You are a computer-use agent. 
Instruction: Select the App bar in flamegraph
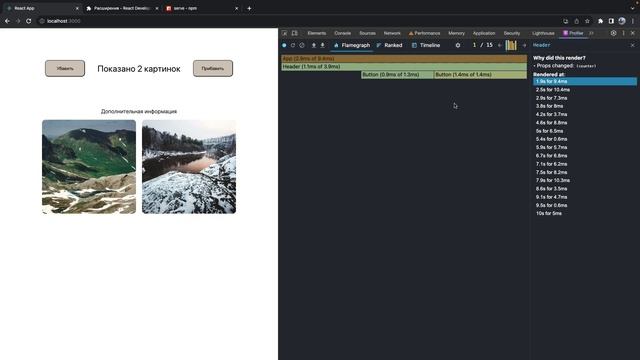(x=404, y=58)
